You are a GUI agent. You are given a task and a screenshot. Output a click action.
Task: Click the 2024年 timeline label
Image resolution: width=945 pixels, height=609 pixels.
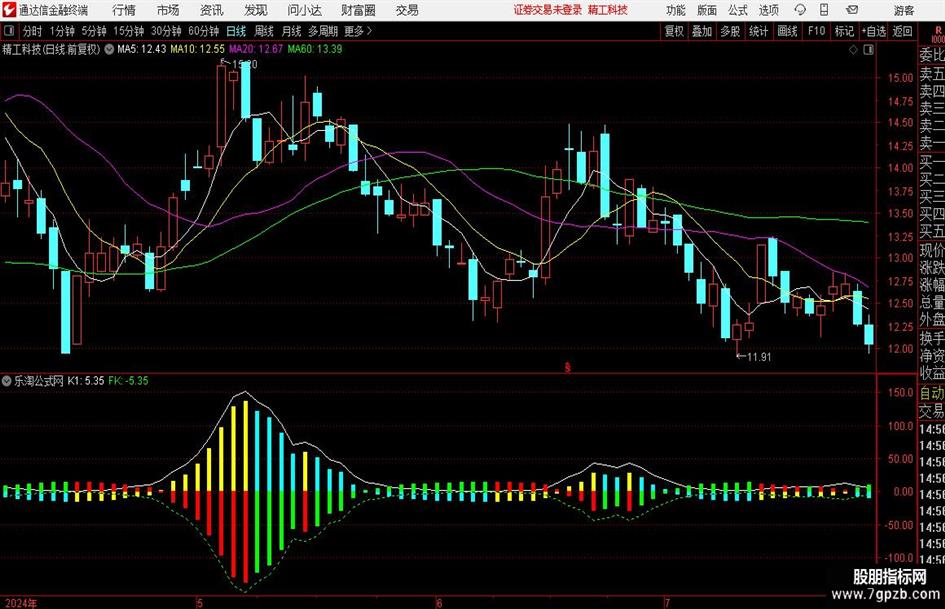[x=20, y=603]
